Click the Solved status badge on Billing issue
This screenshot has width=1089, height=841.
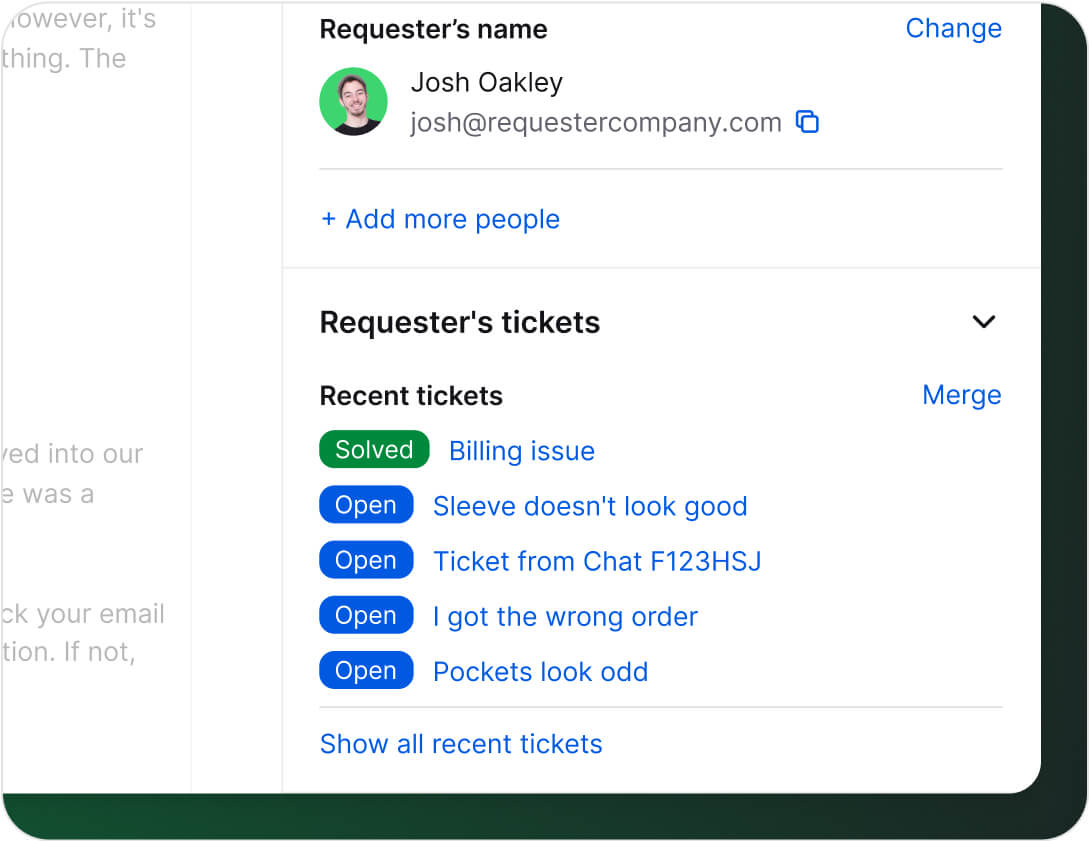[374, 449]
